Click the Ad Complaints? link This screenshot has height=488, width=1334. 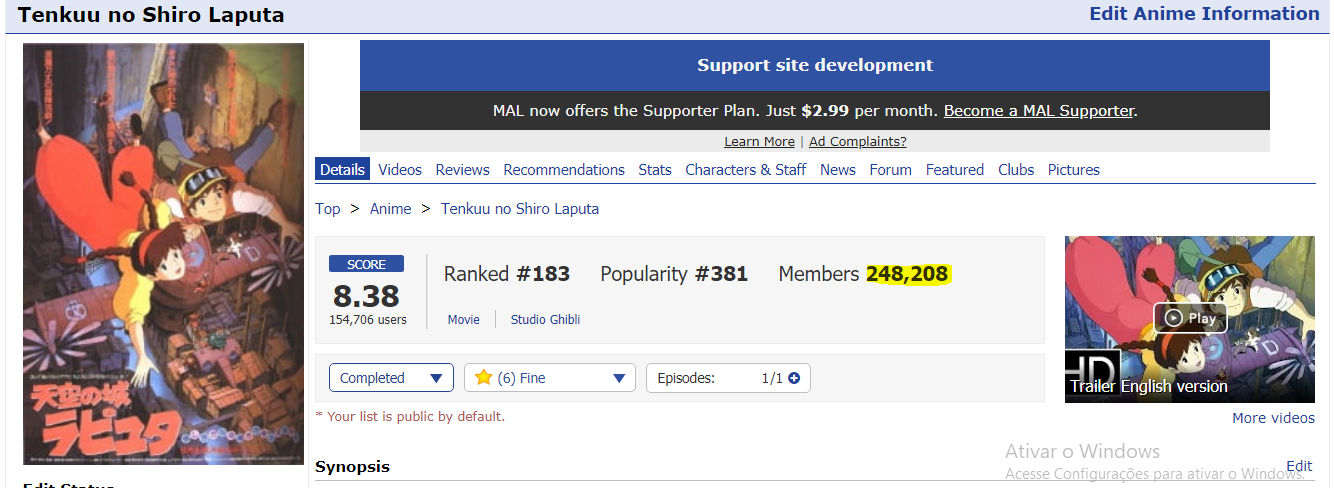pyautogui.click(x=858, y=141)
